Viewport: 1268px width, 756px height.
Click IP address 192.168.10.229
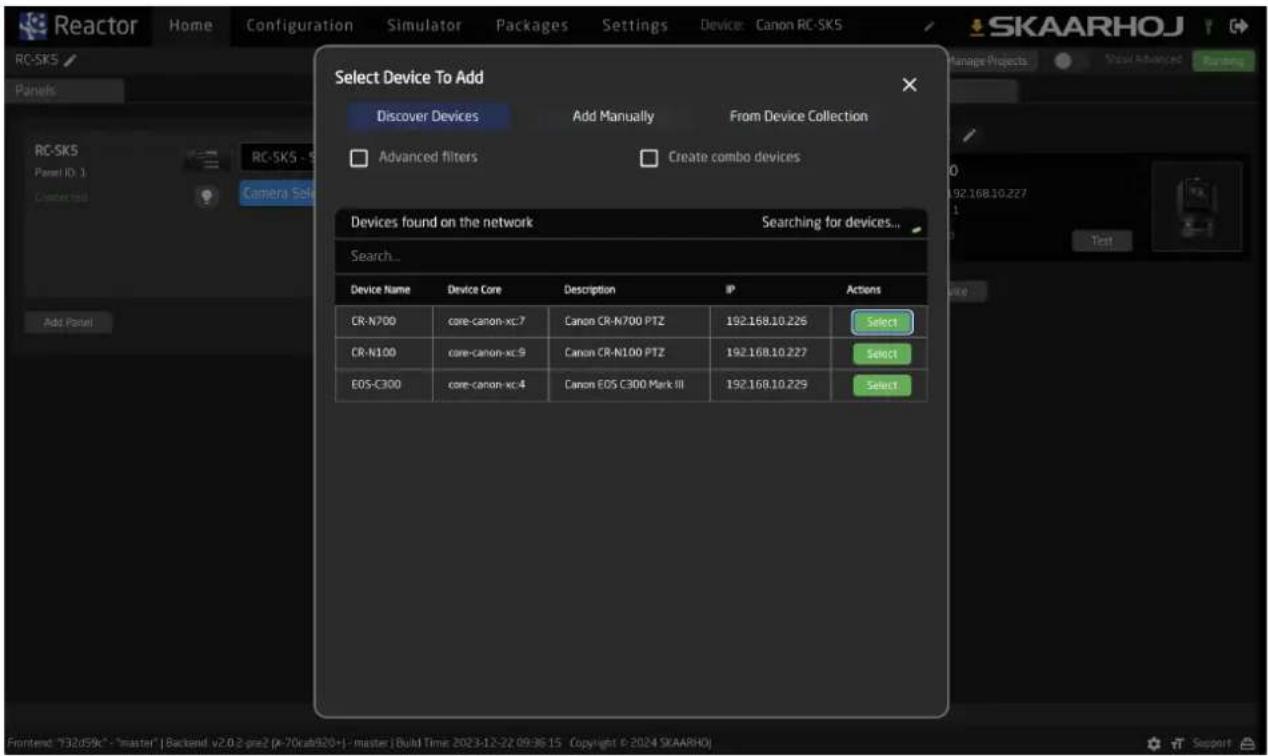click(x=766, y=385)
